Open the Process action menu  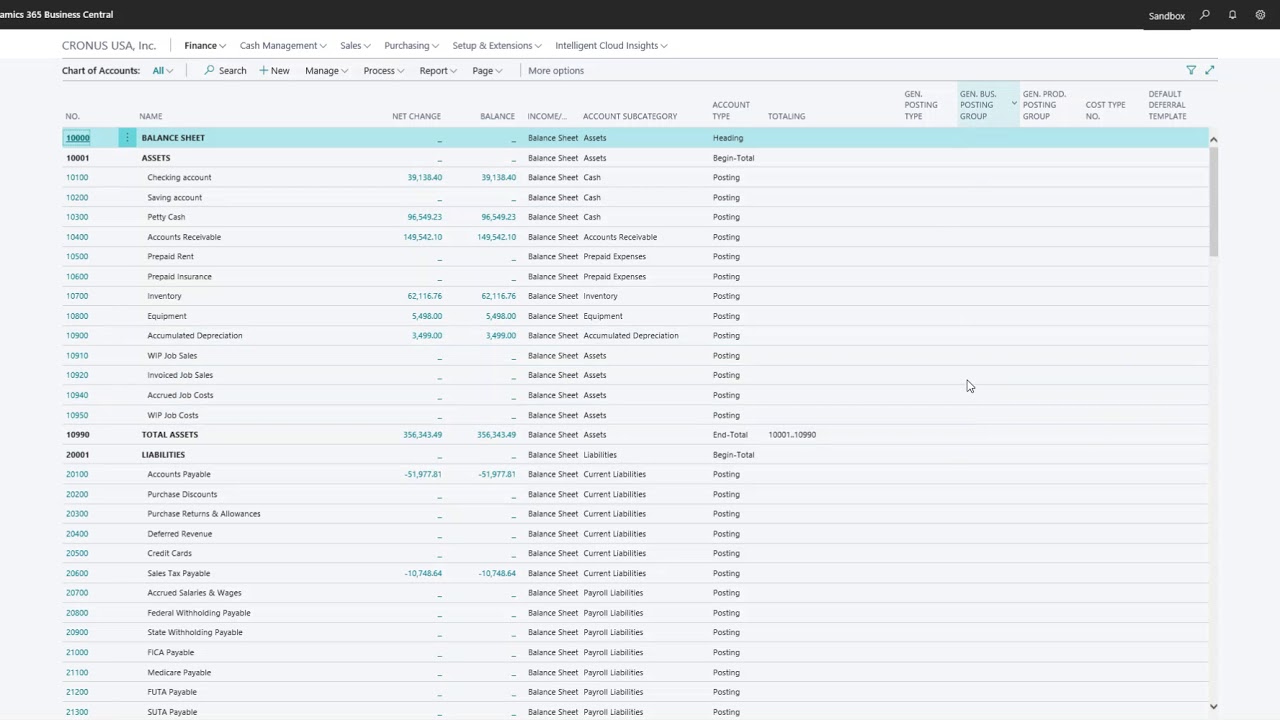point(383,71)
